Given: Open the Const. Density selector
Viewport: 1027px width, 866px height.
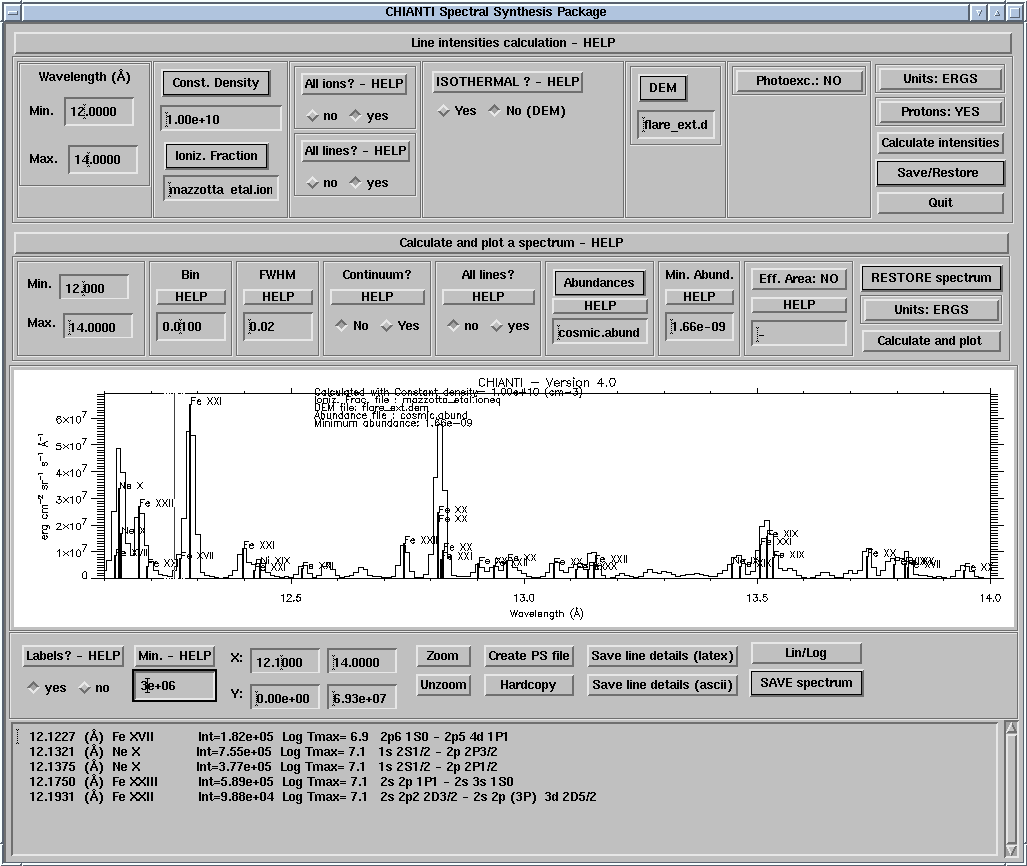Looking at the screenshot, I should point(215,83).
